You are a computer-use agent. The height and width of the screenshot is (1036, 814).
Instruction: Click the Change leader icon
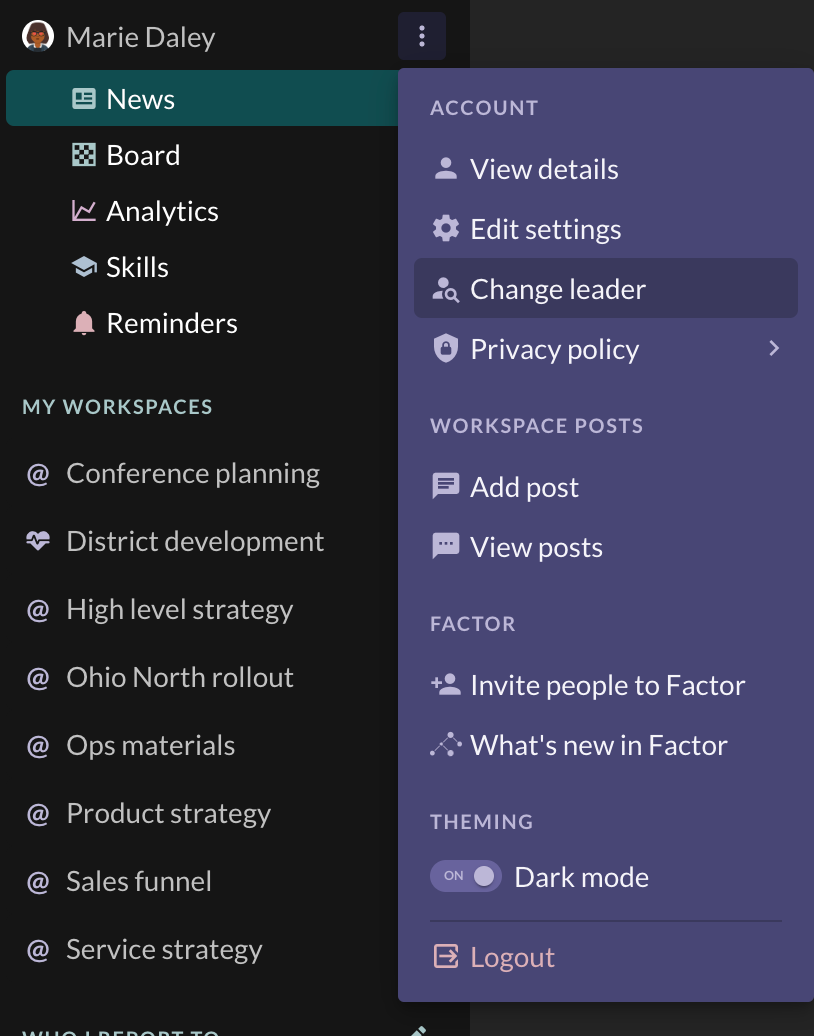pos(445,288)
